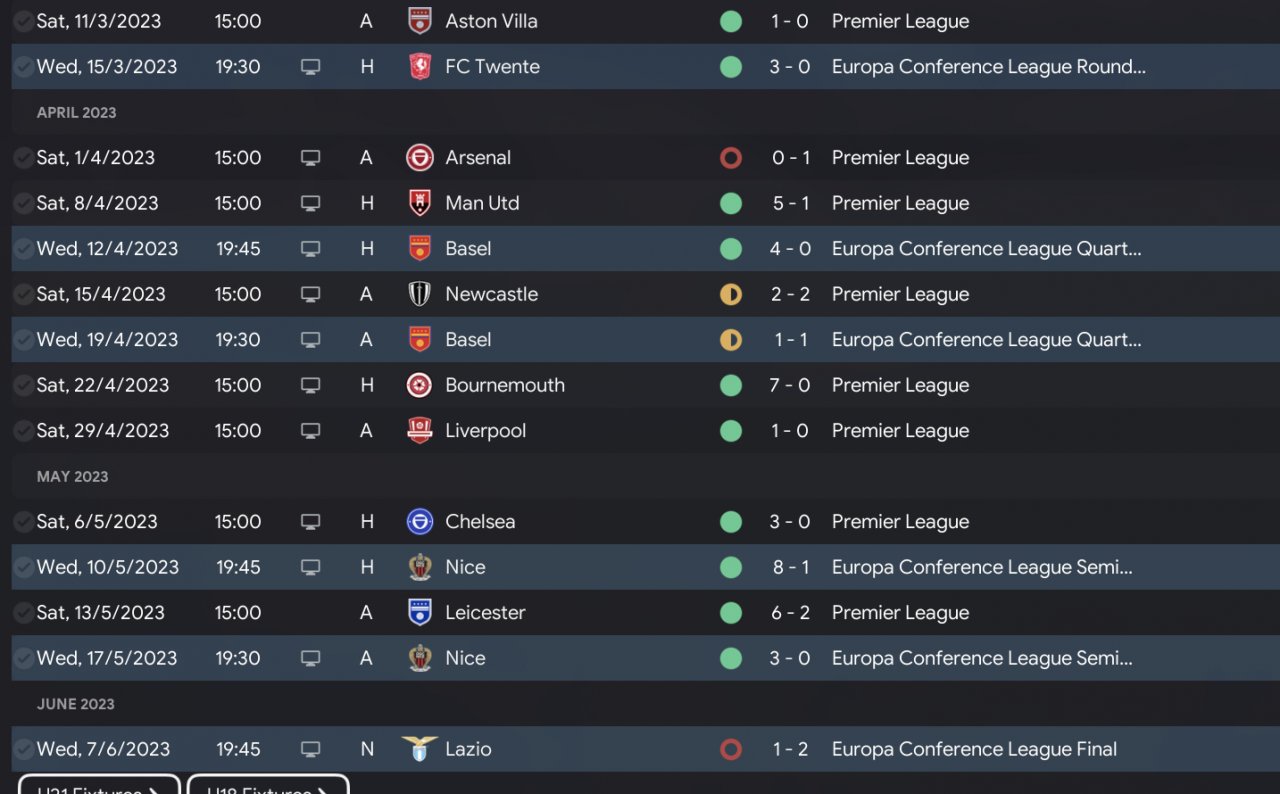Click the Chelsea club badge
The image size is (1280, 794).
[x=420, y=522]
